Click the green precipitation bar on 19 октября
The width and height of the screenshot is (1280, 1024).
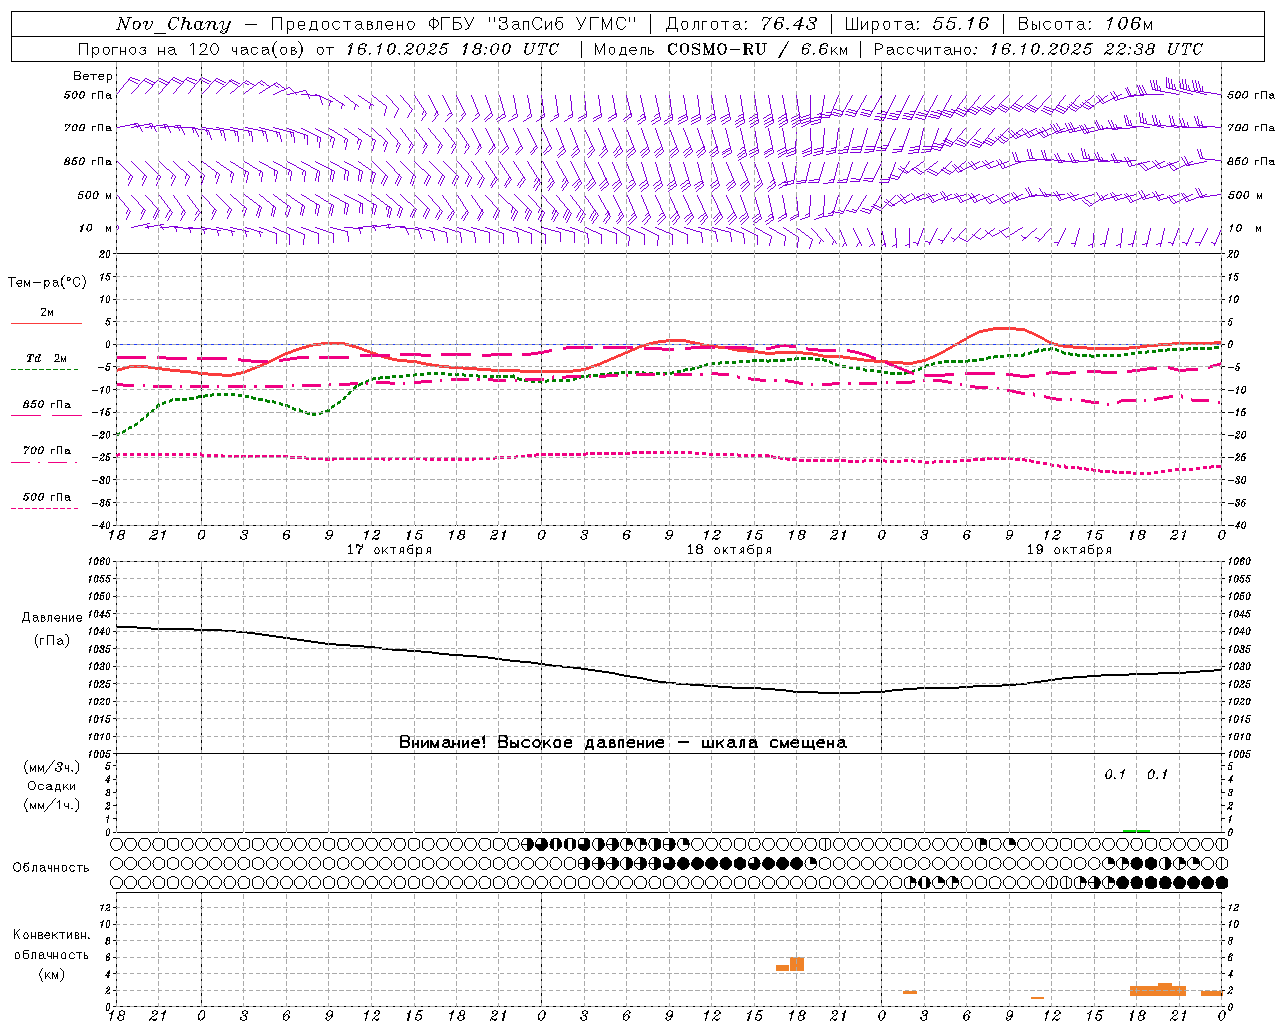click(1136, 830)
